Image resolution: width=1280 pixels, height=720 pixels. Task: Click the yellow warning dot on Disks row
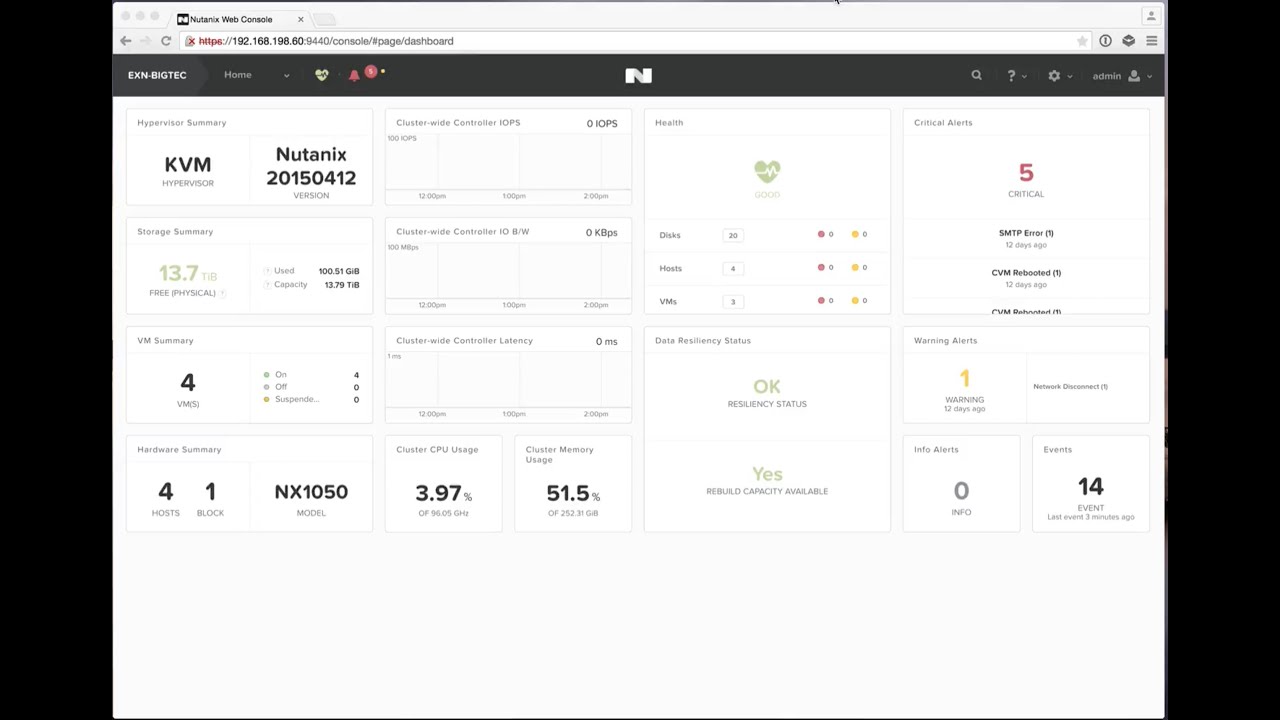(855, 234)
